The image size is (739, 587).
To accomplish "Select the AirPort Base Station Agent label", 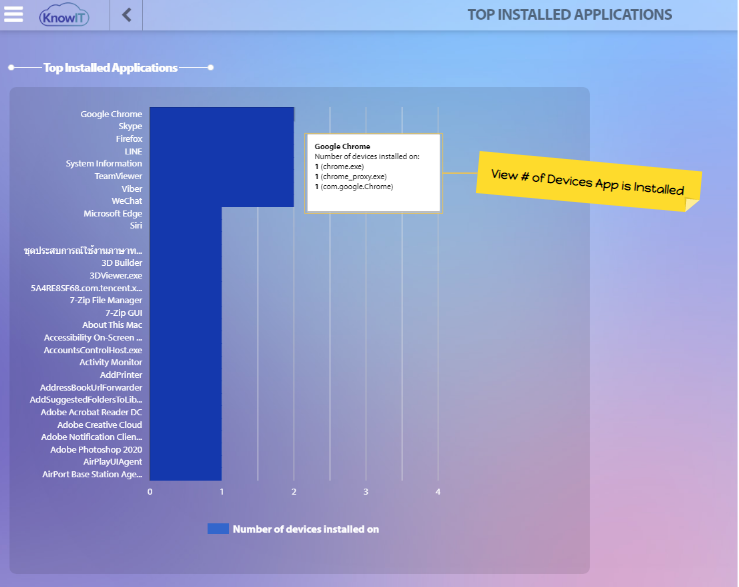I will pos(92,474).
